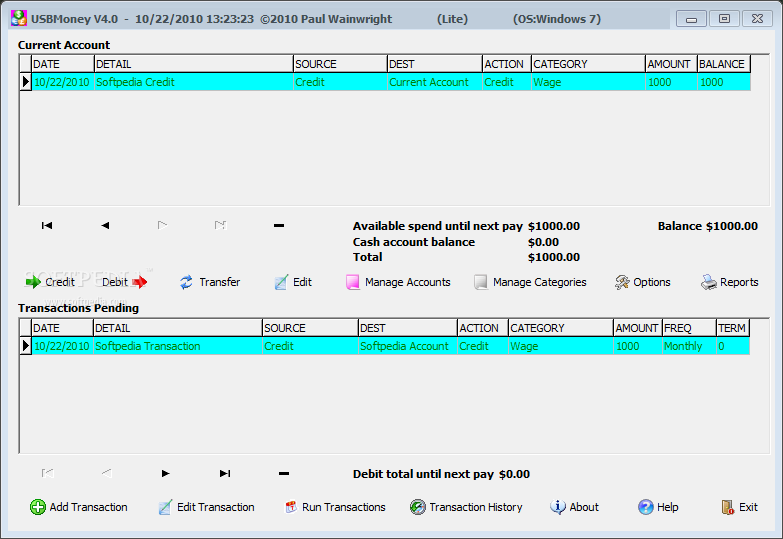
Task: Click the DETAIL header in Current Account grid
Action: pyautogui.click(x=194, y=64)
